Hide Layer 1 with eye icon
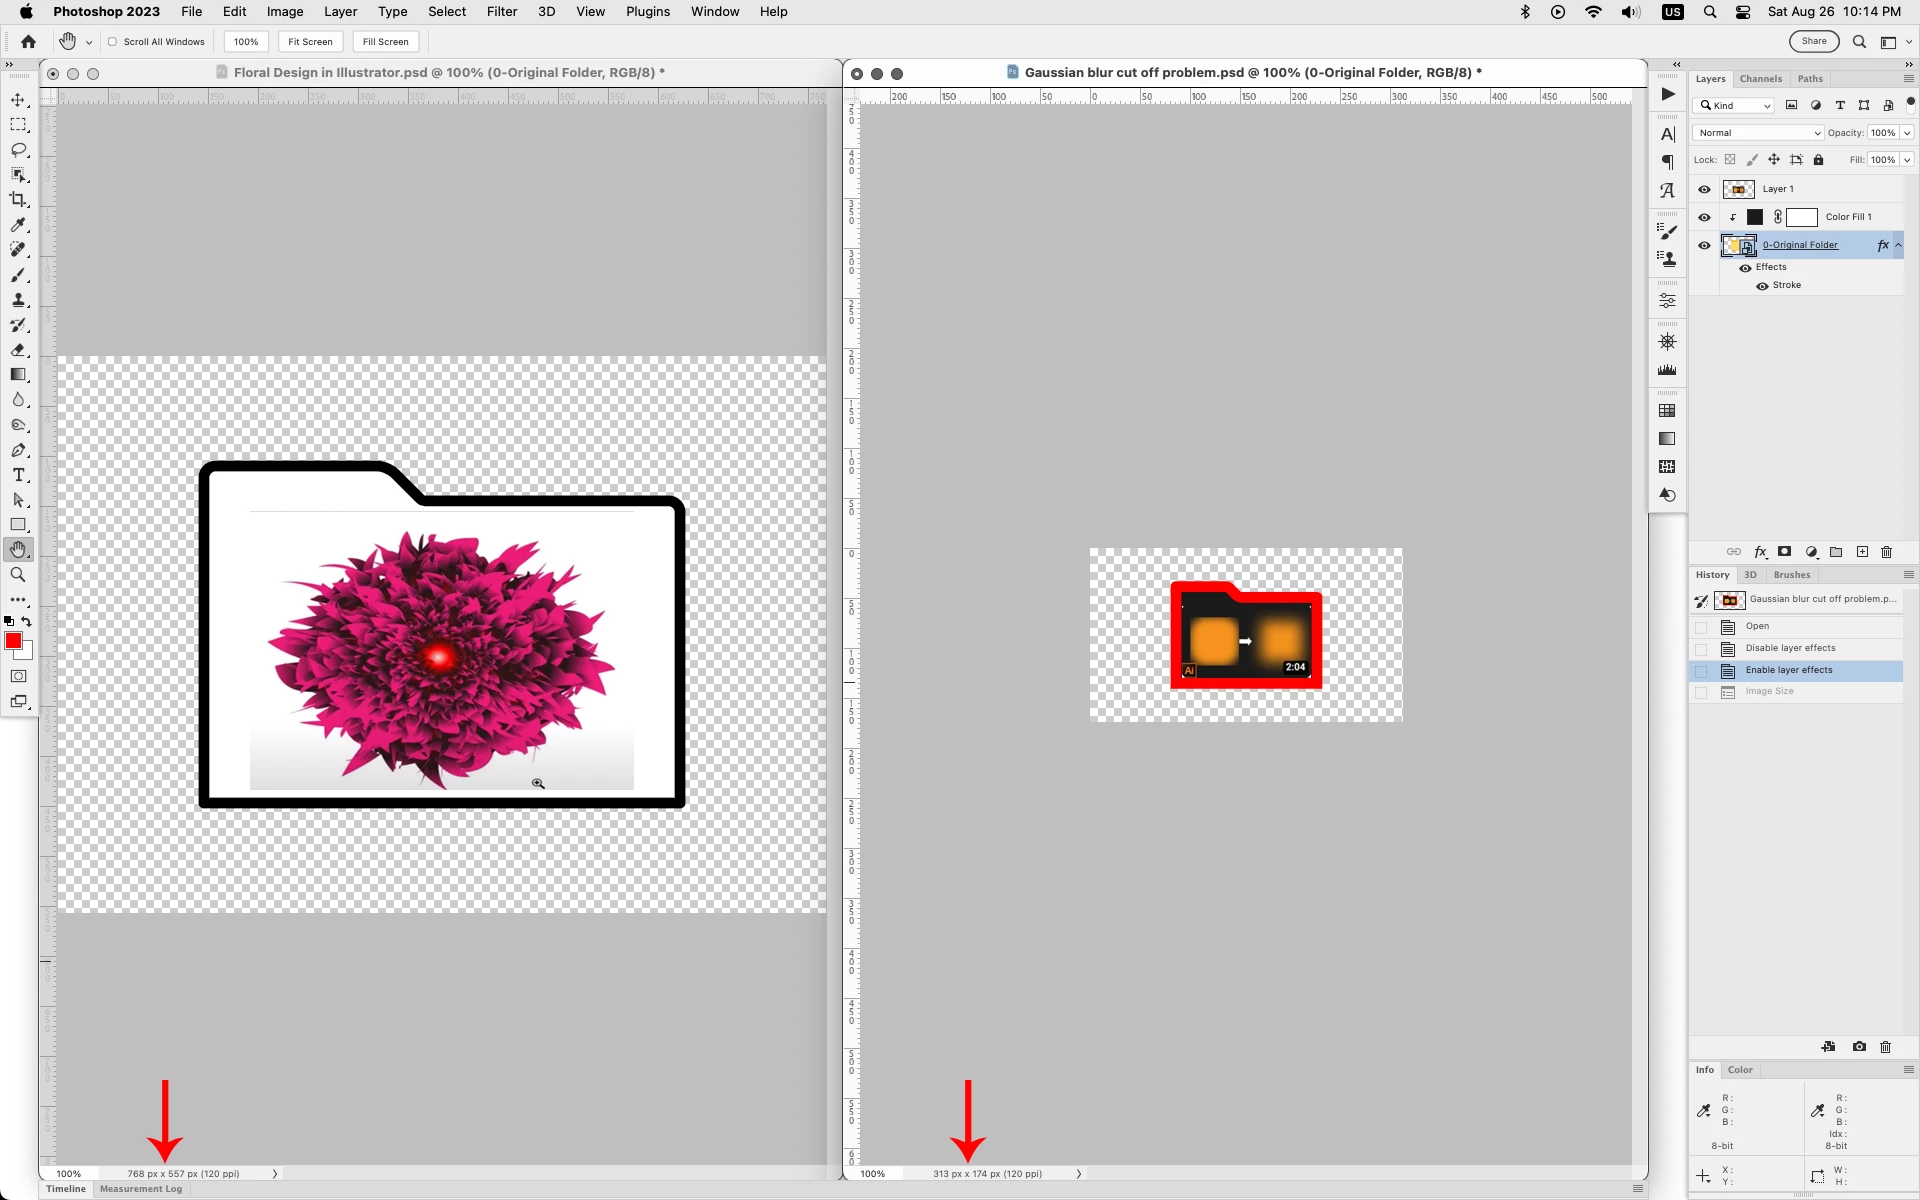 [x=1704, y=189]
